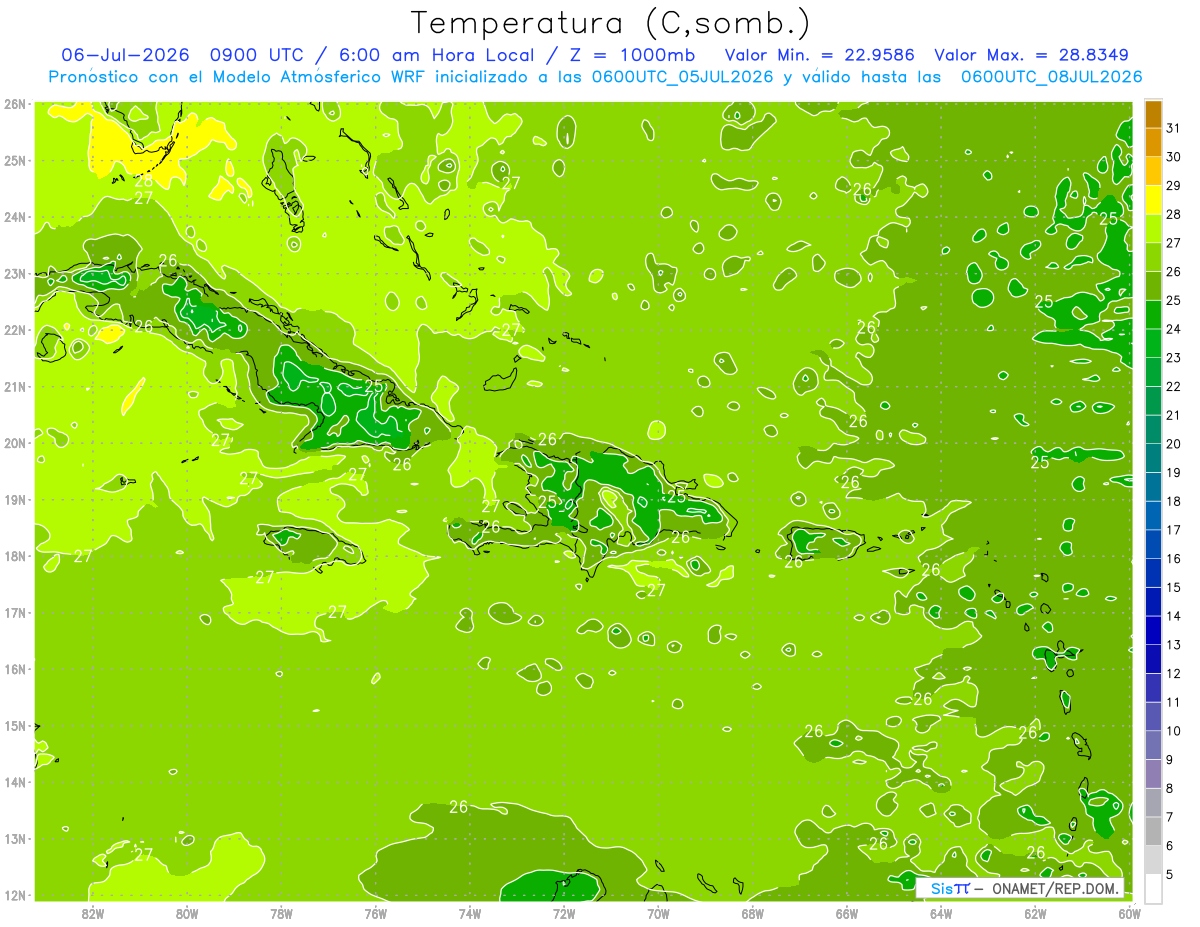This screenshot has height=927, width=1200.
Task: Click the '26N' latitude axis label
Action: (x=14, y=103)
